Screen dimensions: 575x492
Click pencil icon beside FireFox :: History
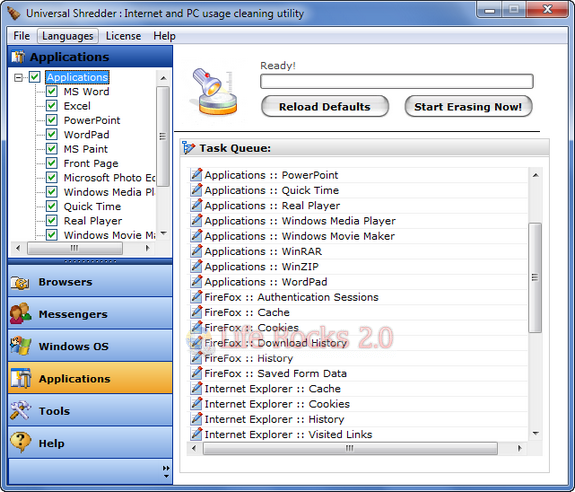pos(196,358)
